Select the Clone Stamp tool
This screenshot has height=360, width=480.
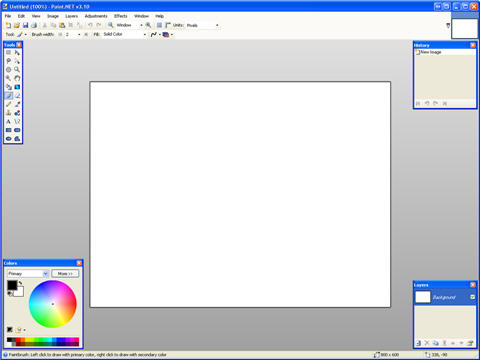tap(9, 113)
